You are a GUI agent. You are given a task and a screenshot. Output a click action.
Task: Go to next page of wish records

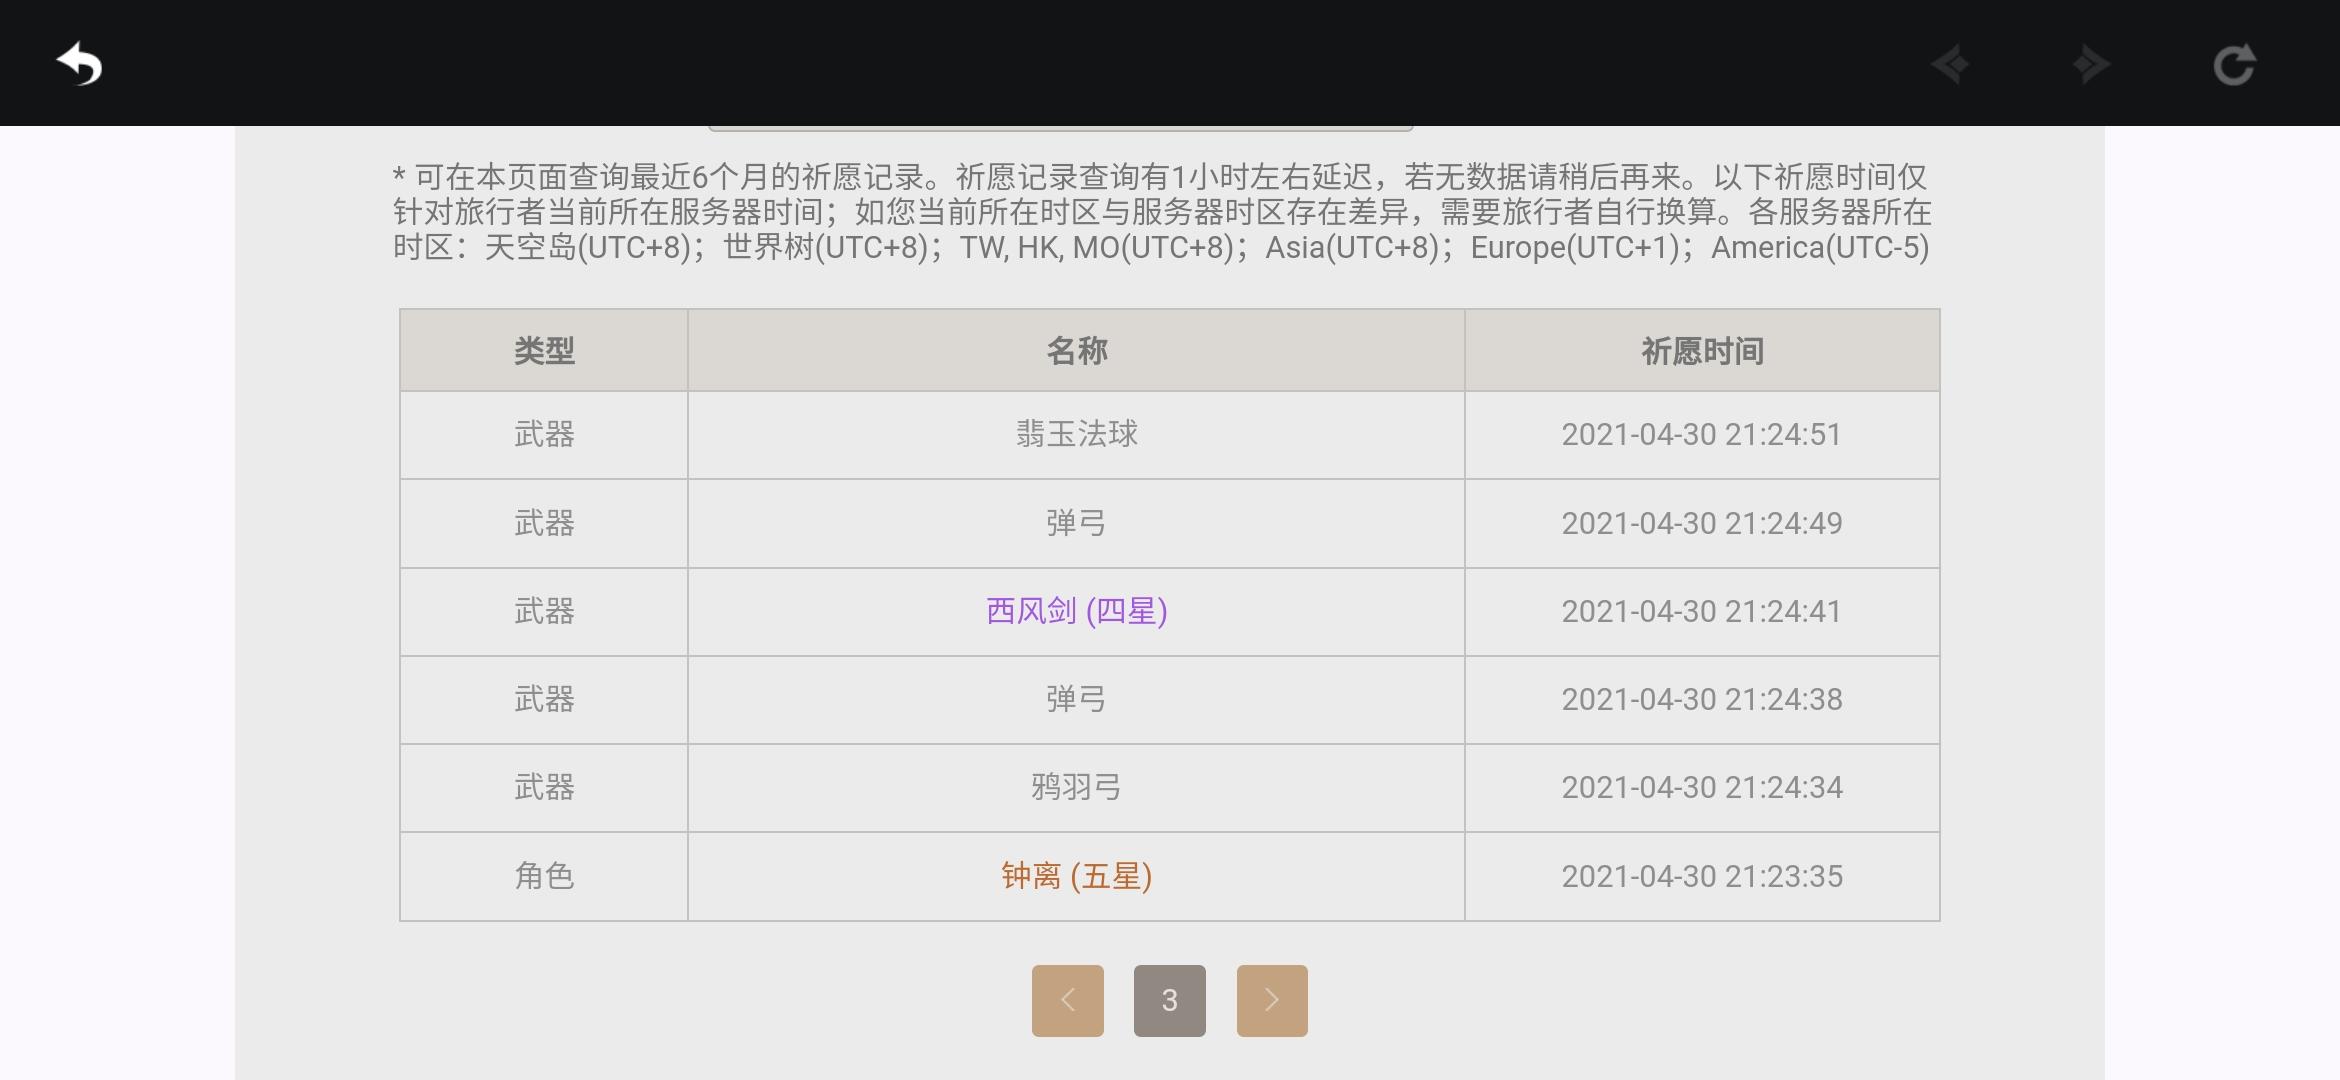pos(1272,1000)
